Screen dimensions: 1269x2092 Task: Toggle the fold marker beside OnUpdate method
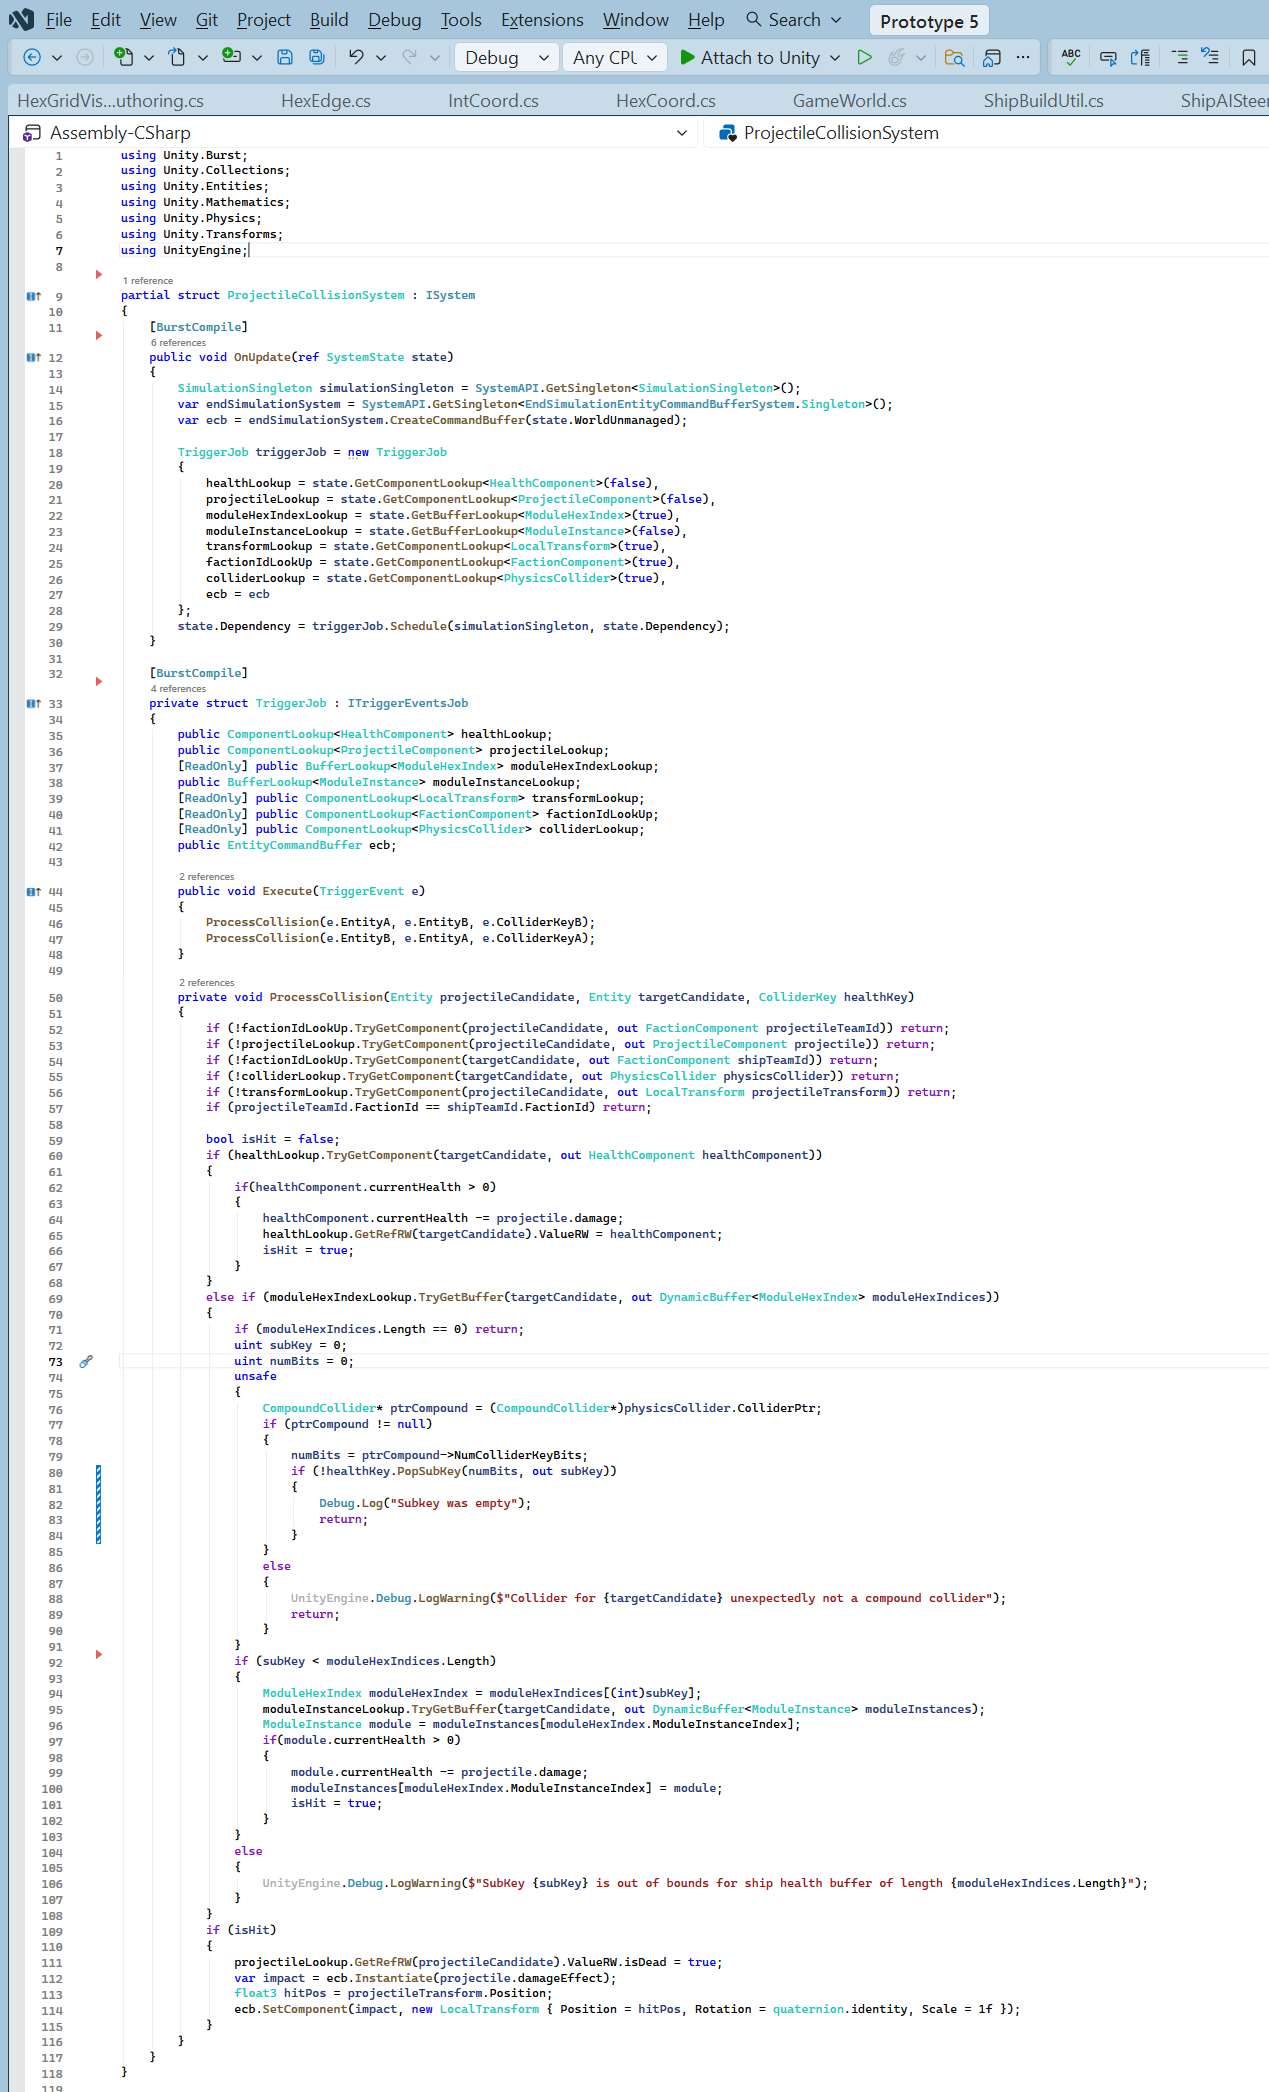click(99, 335)
